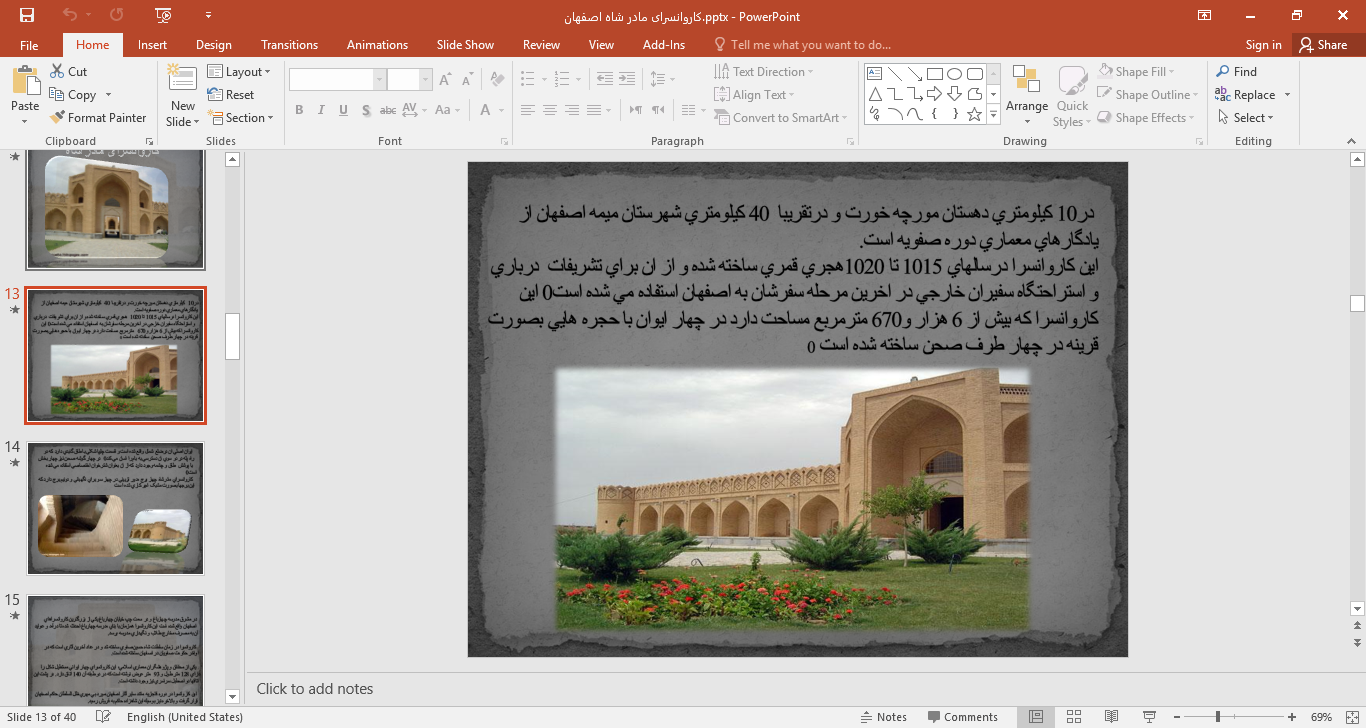Open the font name combo box arrow
Viewport: 1366px width, 728px height.
(x=379, y=80)
